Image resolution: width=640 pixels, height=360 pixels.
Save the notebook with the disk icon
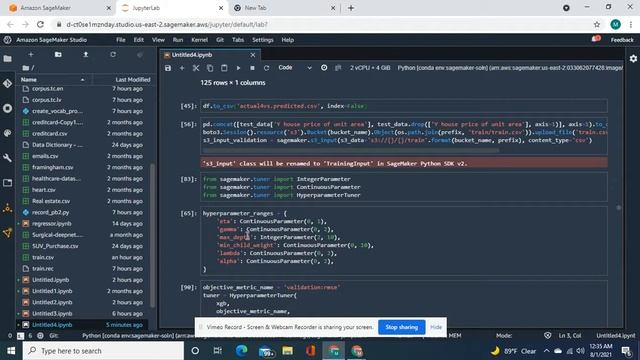168,68
